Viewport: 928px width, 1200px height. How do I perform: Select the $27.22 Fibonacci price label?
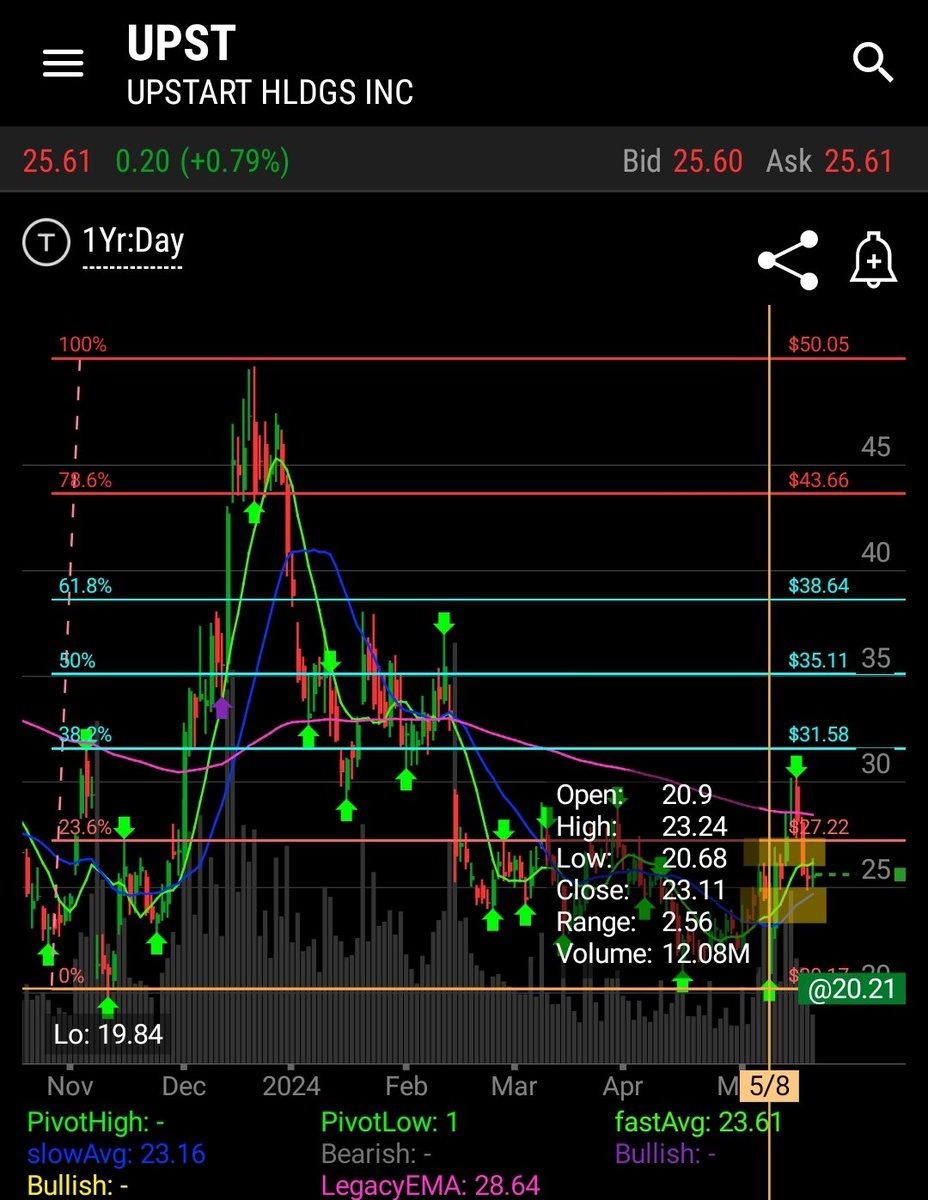point(818,826)
